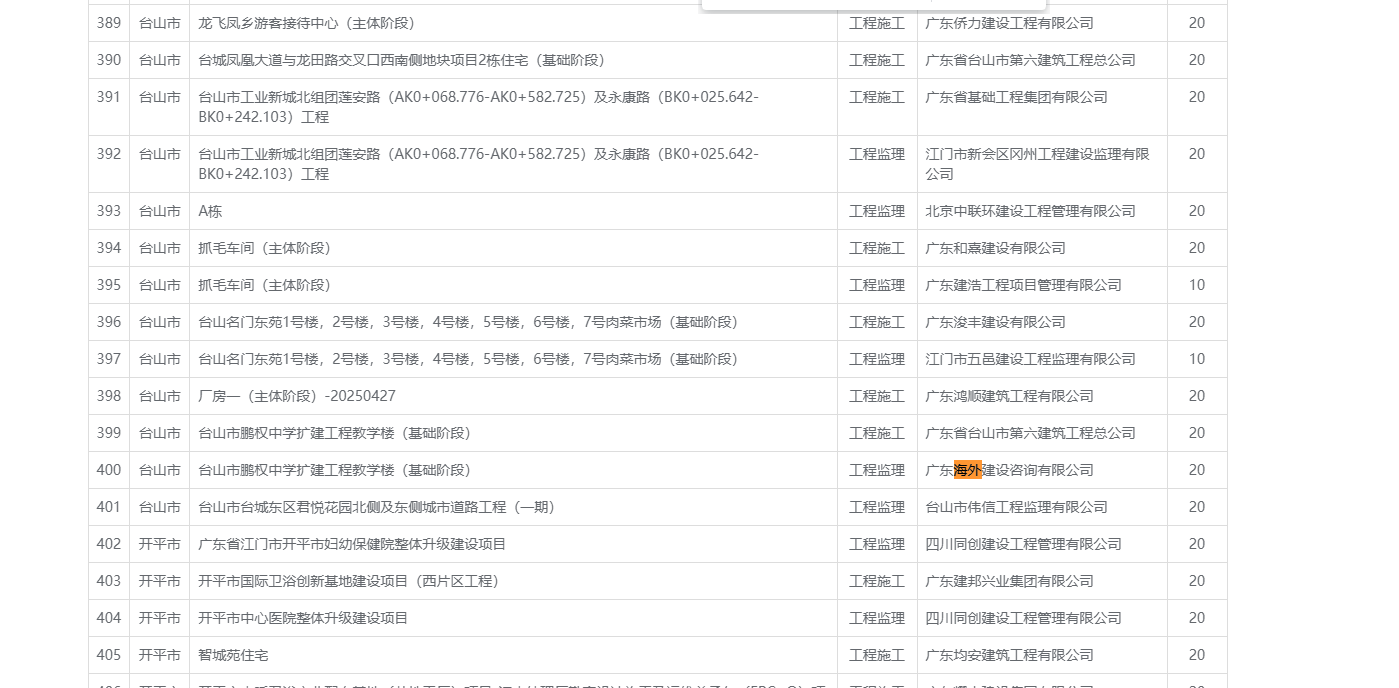1399x688 pixels.
Task: Select project 智城苑住宅 in row 405
Action: [233, 655]
